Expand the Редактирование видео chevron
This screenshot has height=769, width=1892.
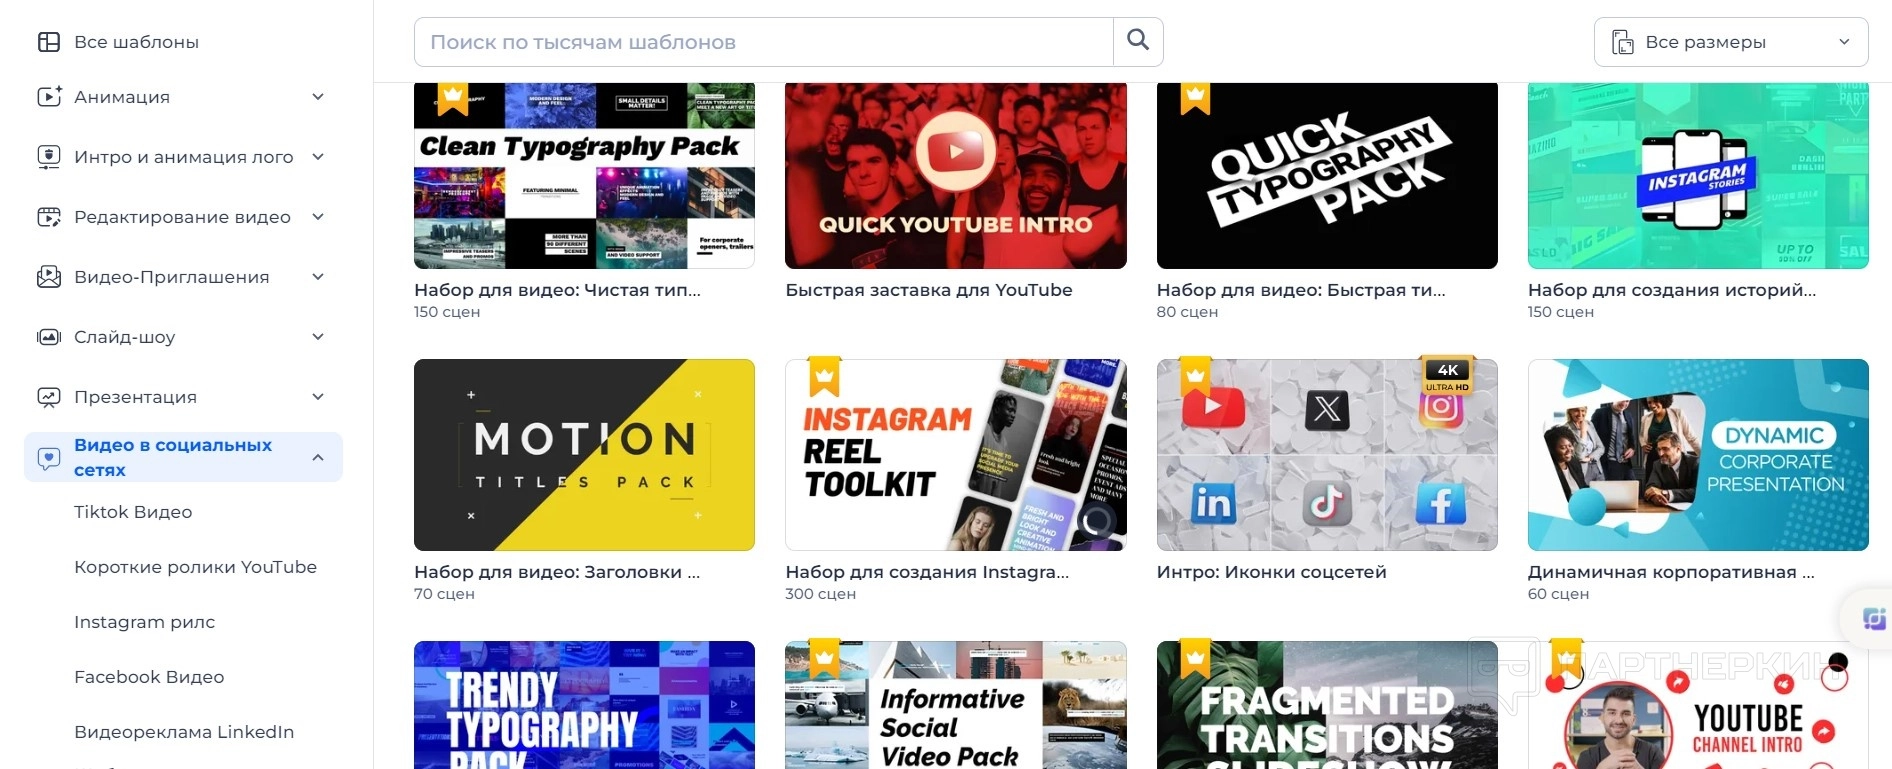[318, 217]
